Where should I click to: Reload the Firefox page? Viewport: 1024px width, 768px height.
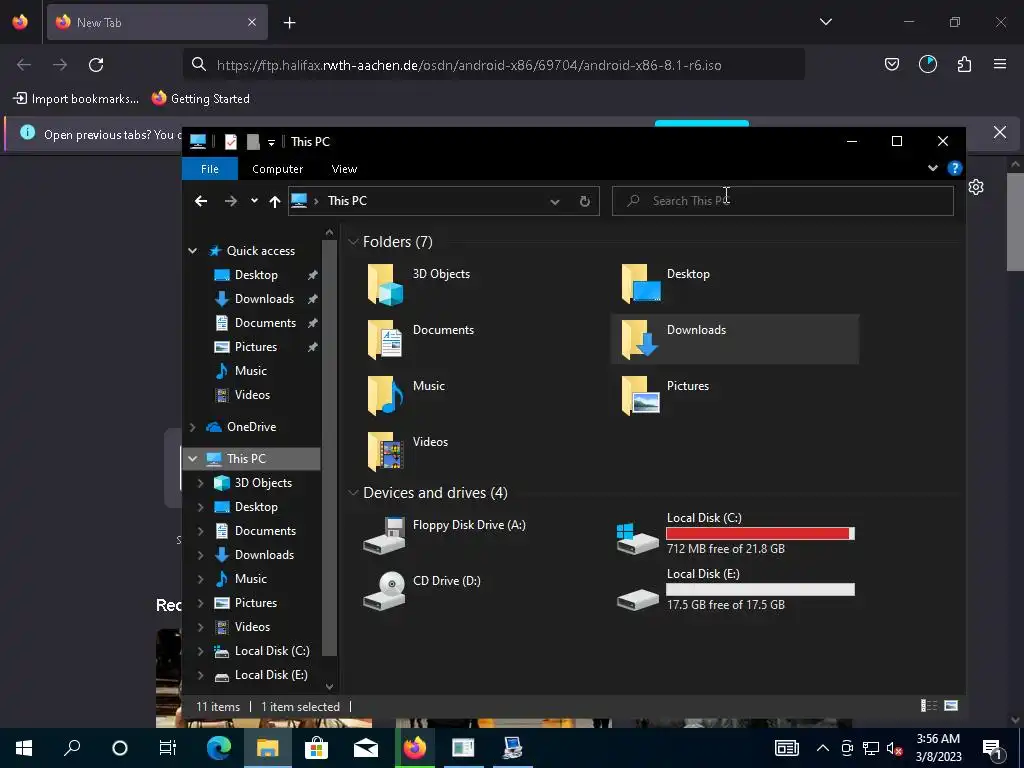point(96,65)
